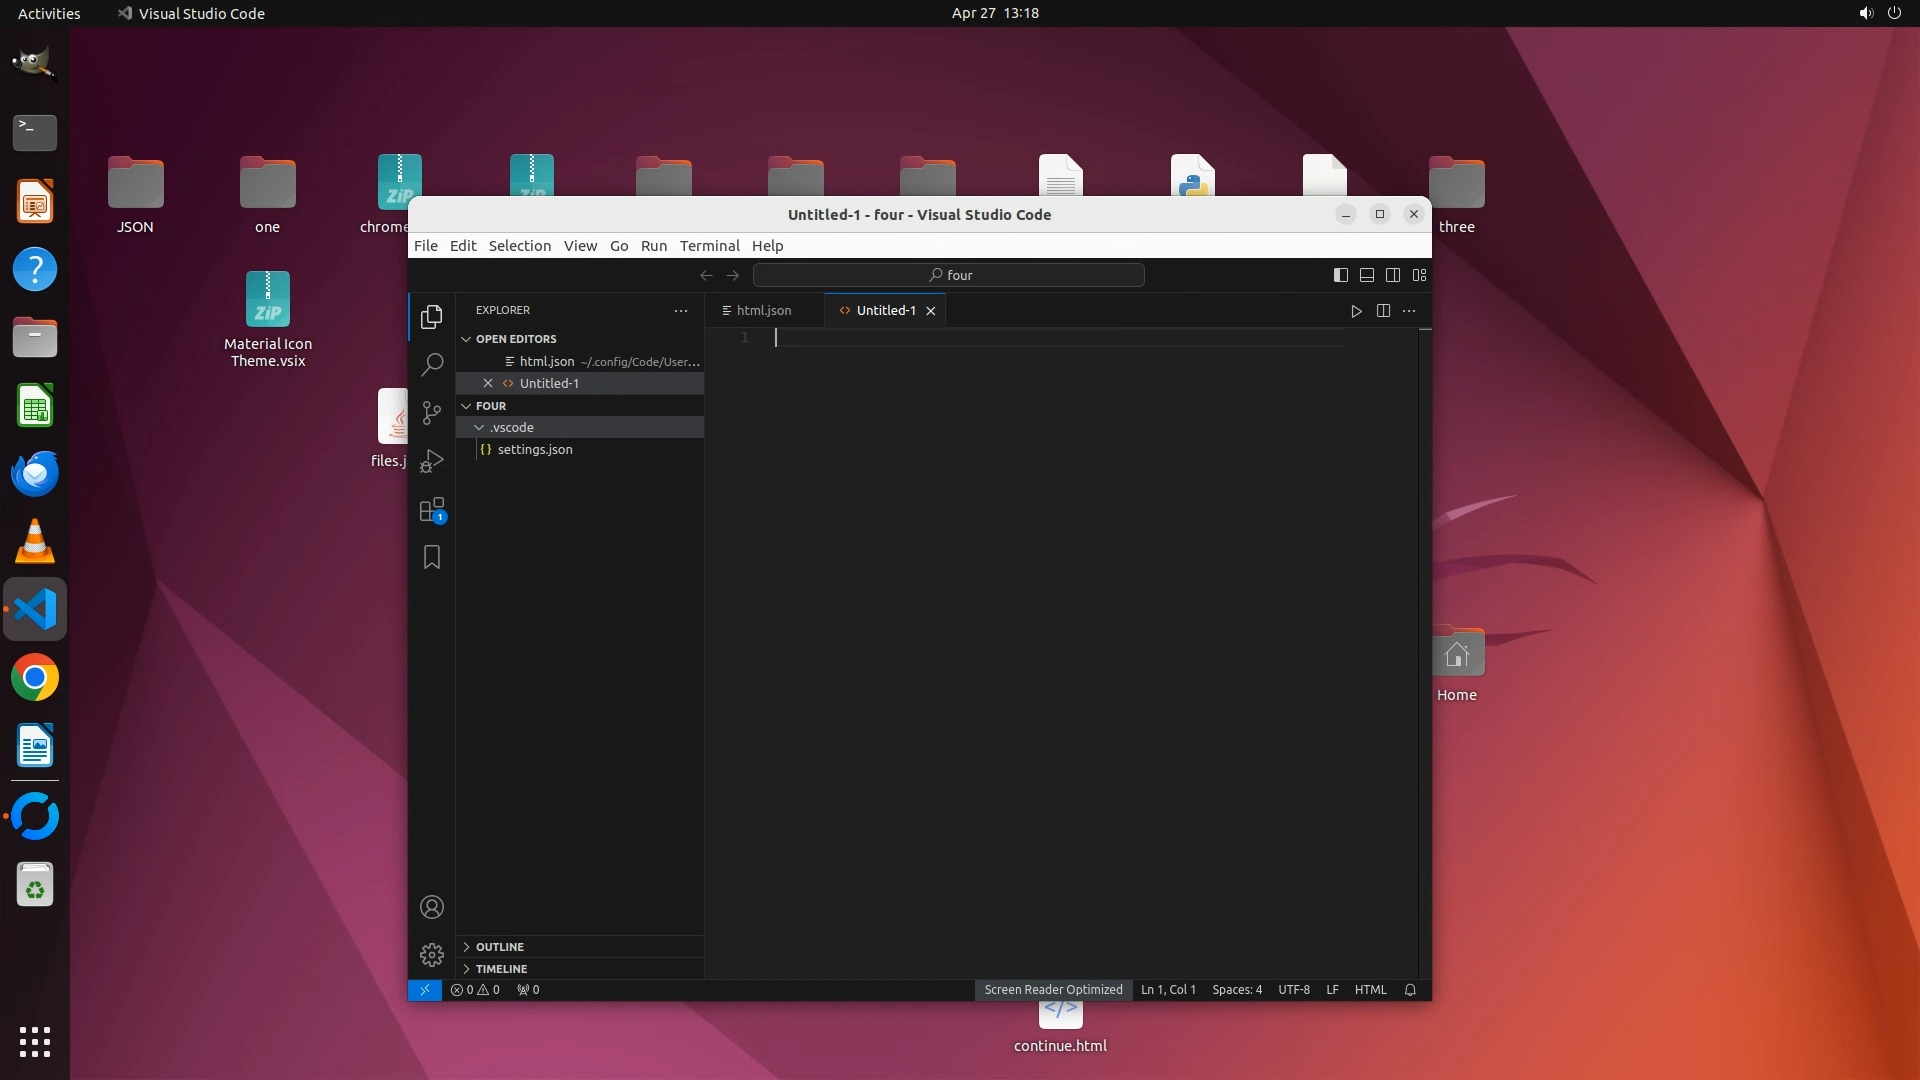Open Run and Debug view
This screenshot has height=1080, width=1920.
pyautogui.click(x=432, y=461)
